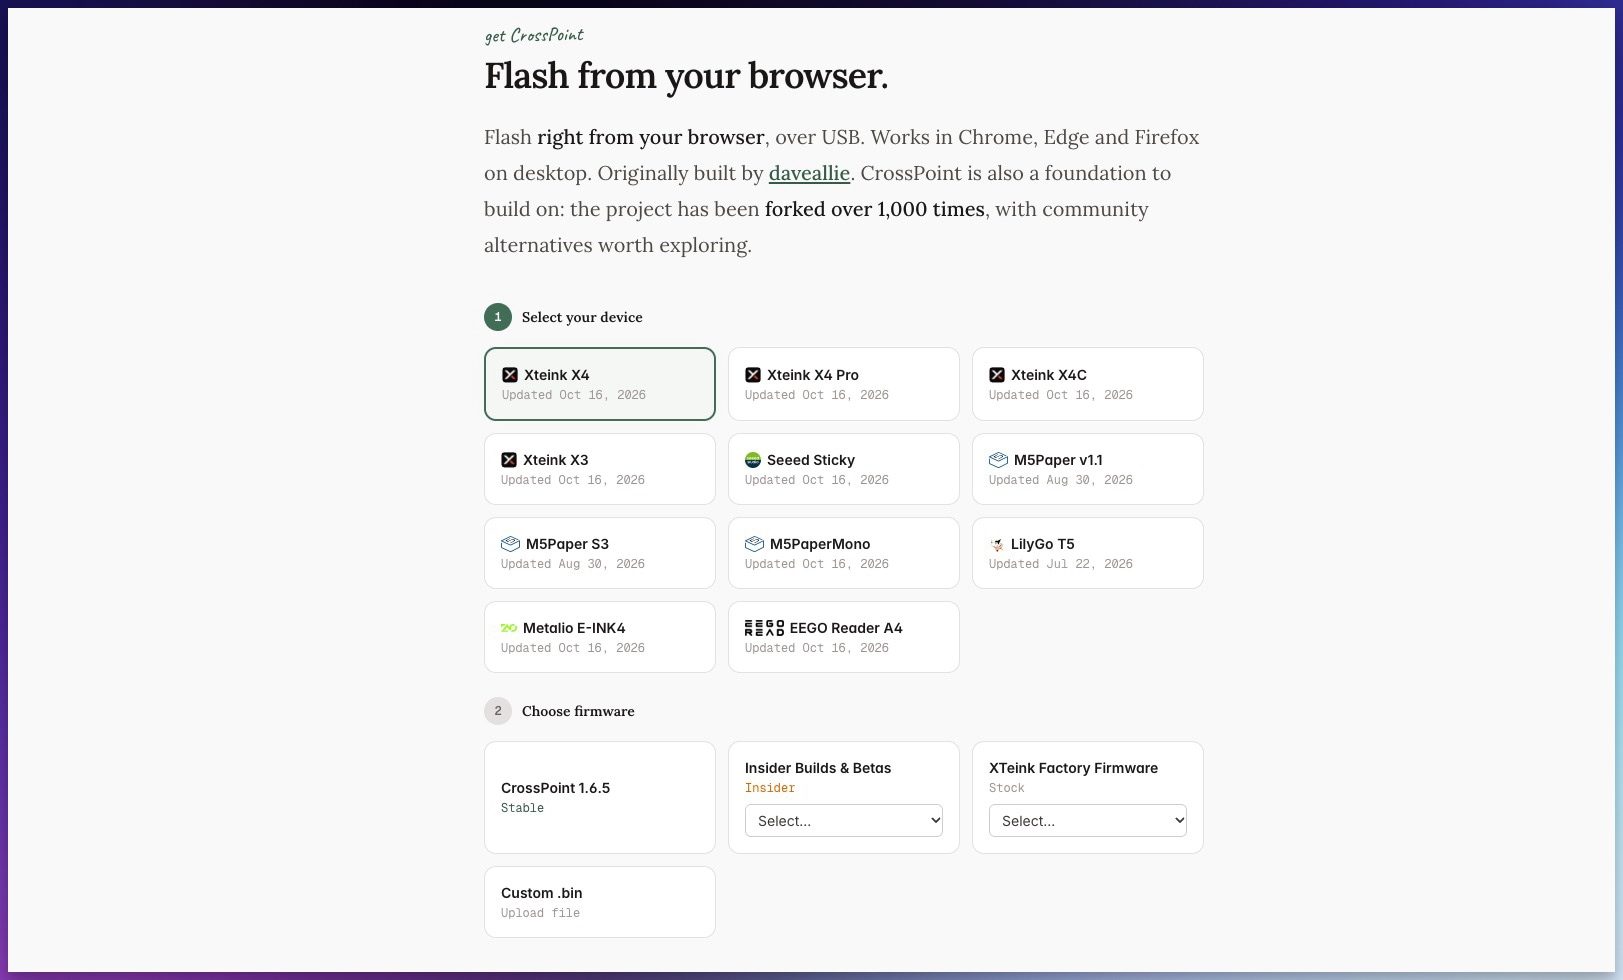Click the EEGO Reader A4 logo icon

coord(764,628)
